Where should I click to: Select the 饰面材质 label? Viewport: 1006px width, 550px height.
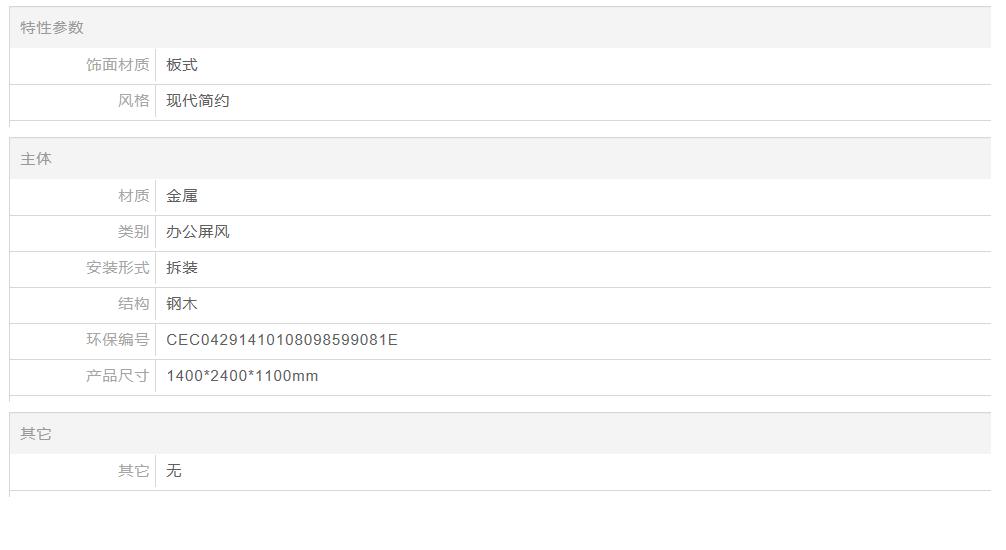tap(117, 65)
